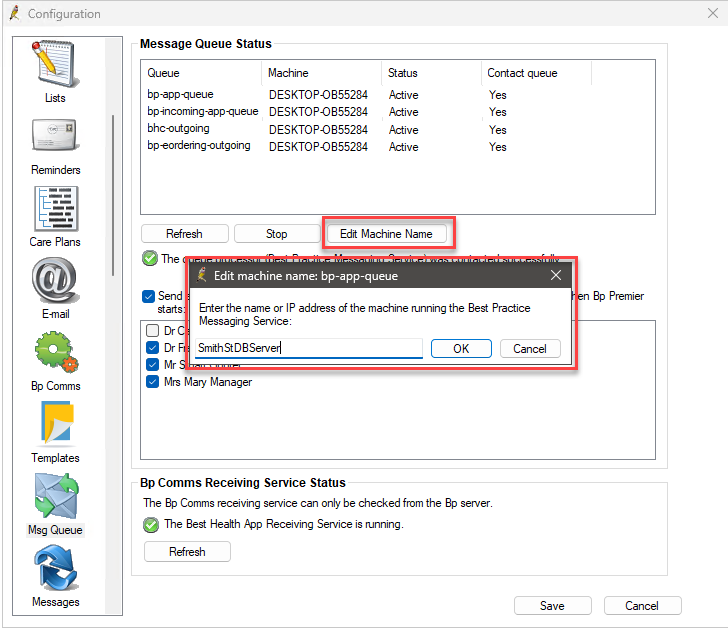Toggle the Send checkbox
Image resolution: width=728 pixels, height=628 pixels.
coord(149,296)
